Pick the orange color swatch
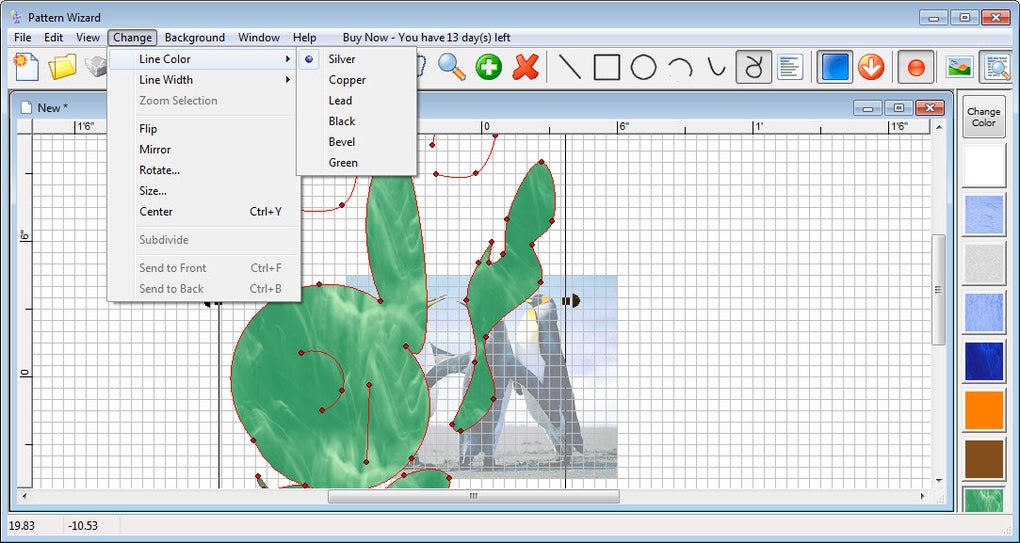Viewport: 1020px width, 543px height. coord(984,410)
